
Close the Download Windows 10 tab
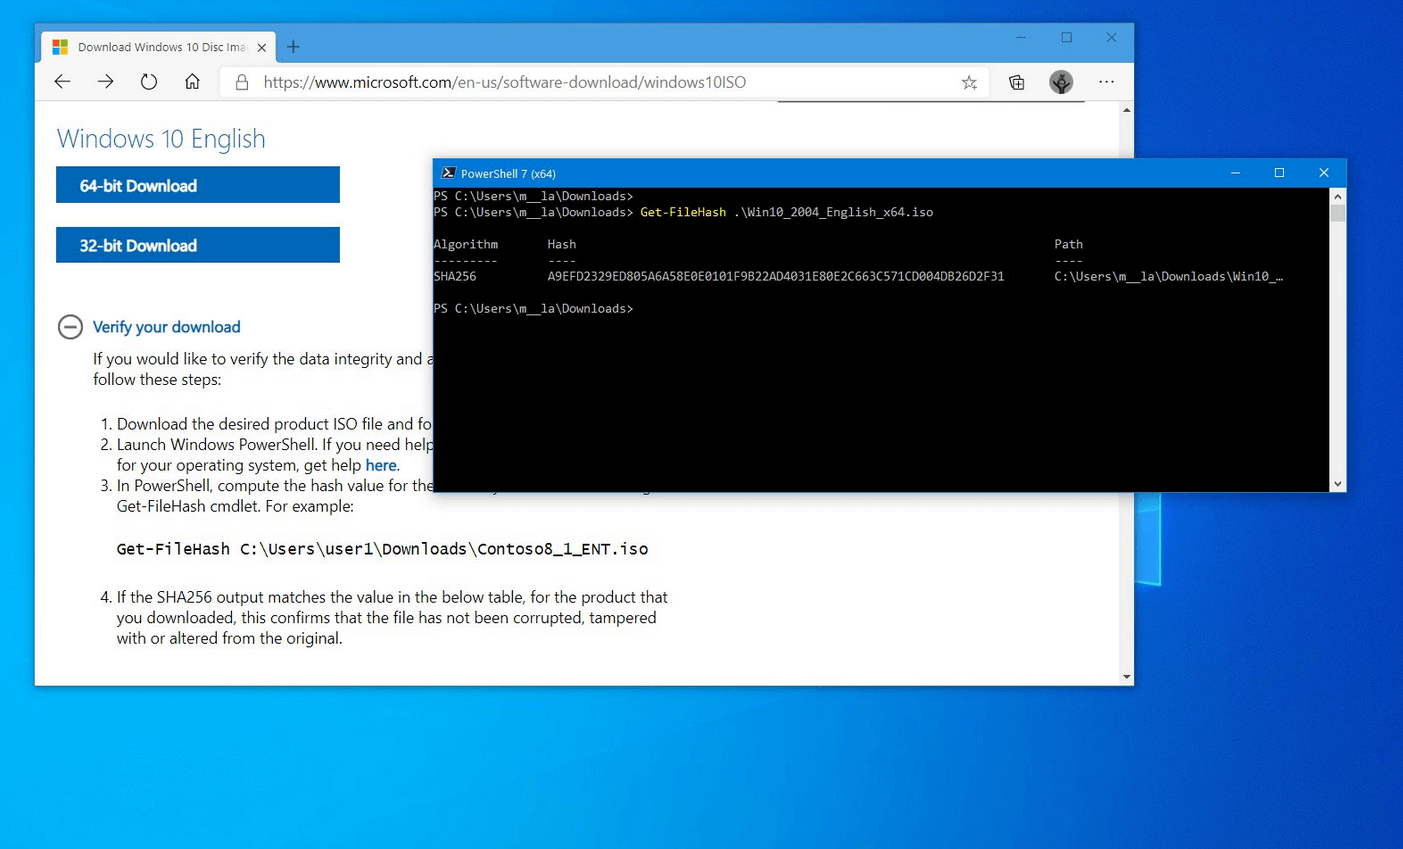pyautogui.click(x=262, y=47)
